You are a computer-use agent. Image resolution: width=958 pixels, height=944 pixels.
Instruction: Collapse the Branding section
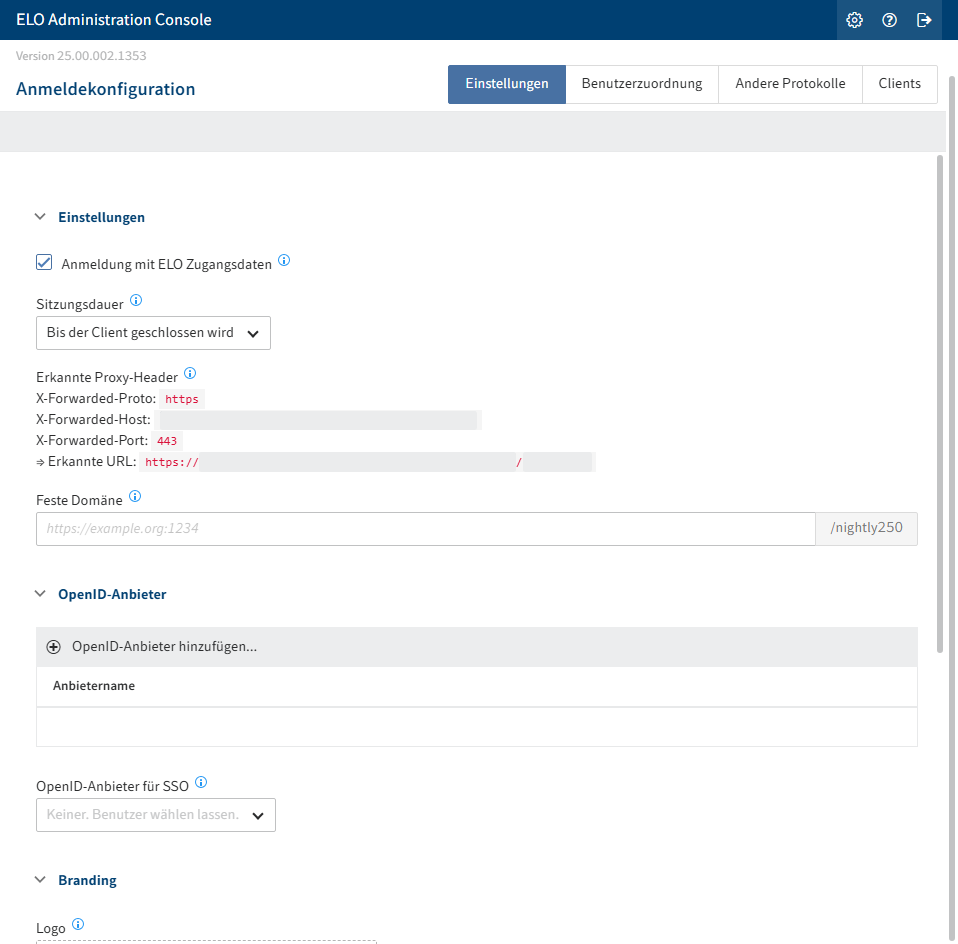click(x=40, y=879)
